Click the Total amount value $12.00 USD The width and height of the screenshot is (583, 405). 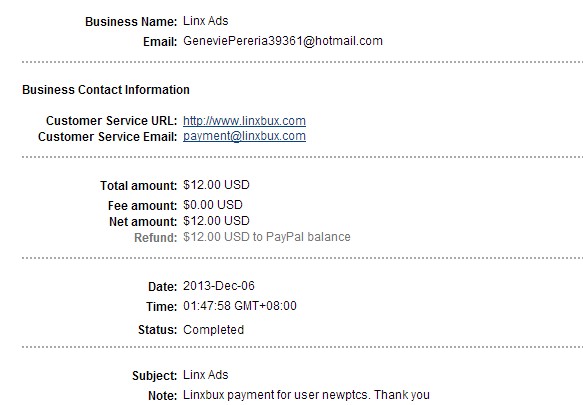[216, 185]
